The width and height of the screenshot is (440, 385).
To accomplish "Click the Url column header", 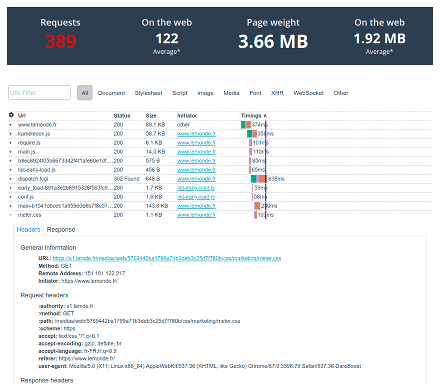I will [x=22, y=115].
